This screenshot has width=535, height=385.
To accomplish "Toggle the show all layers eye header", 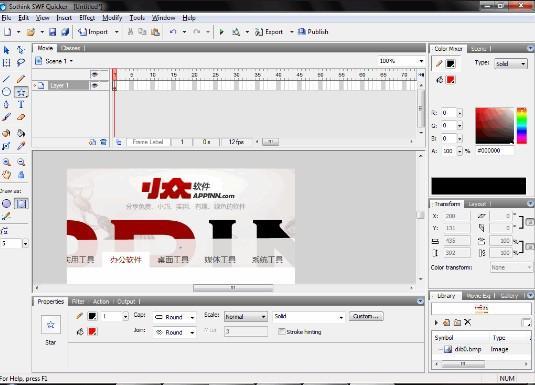I will point(95,74).
